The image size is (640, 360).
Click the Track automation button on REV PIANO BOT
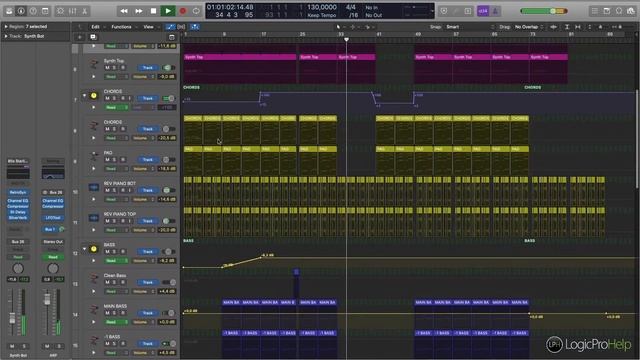click(x=148, y=191)
